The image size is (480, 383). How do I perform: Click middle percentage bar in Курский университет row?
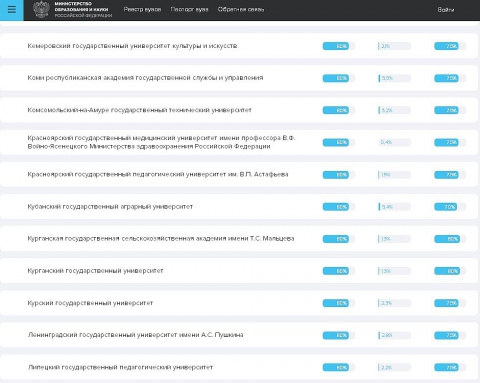394,303
